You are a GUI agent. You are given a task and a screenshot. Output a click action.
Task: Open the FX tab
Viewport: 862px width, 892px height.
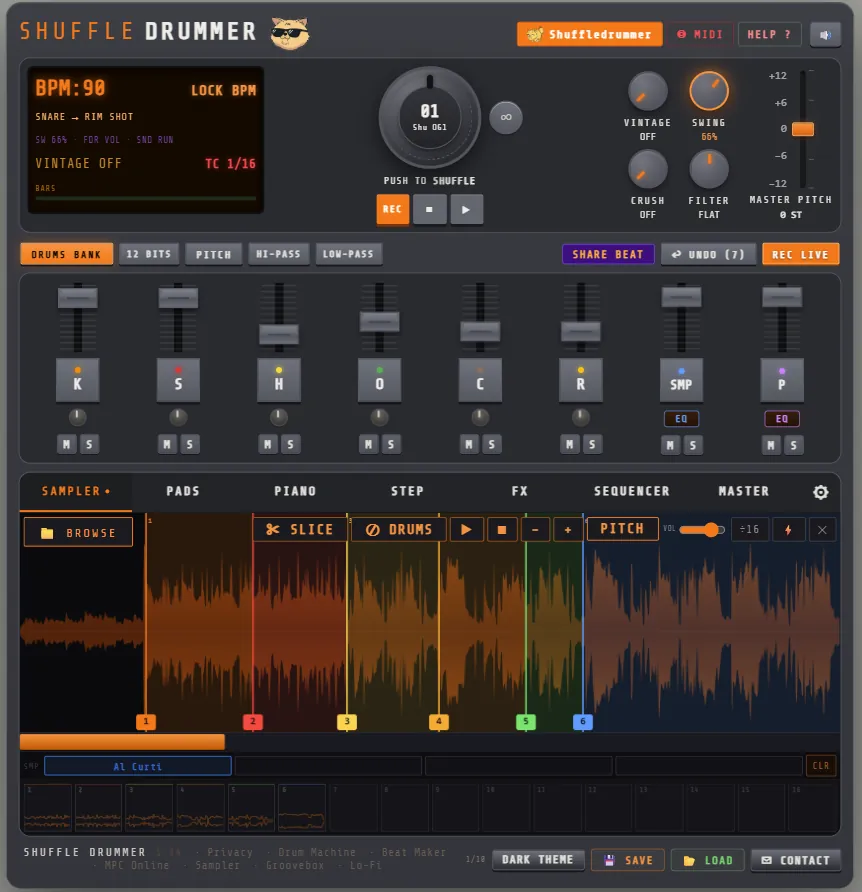(x=519, y=492)
